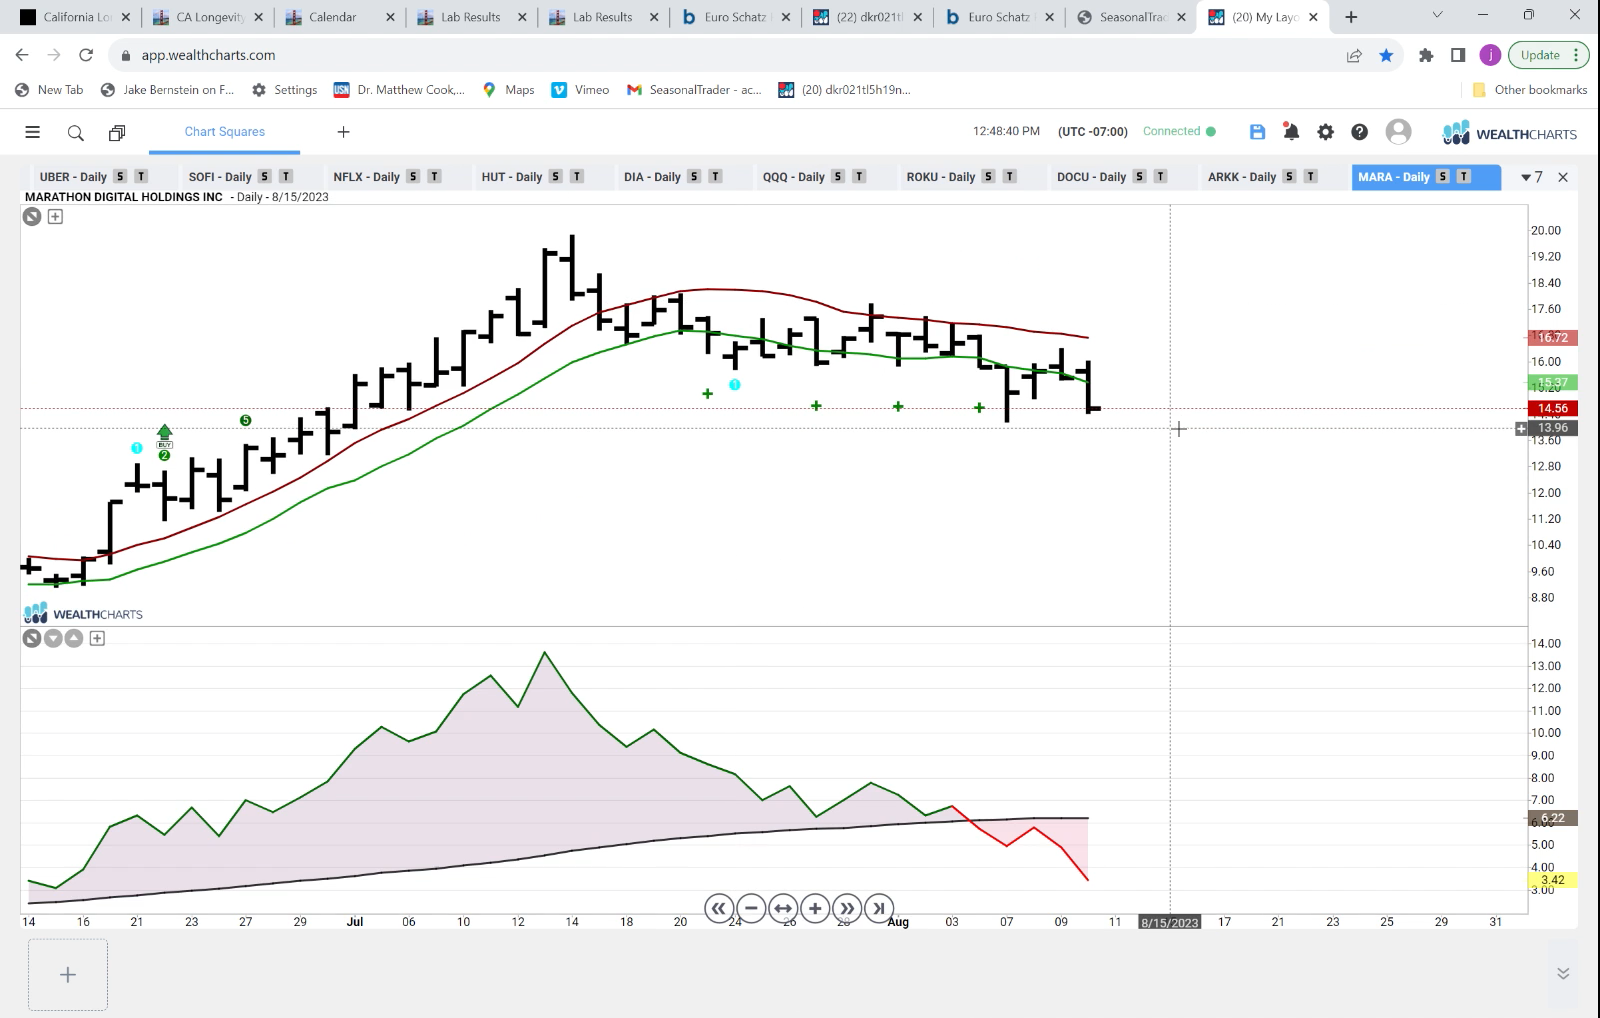Click the S badge on QQQ tab
Image resolution: width=1600 pixels, height=1018 pixels.
(838, 176)
